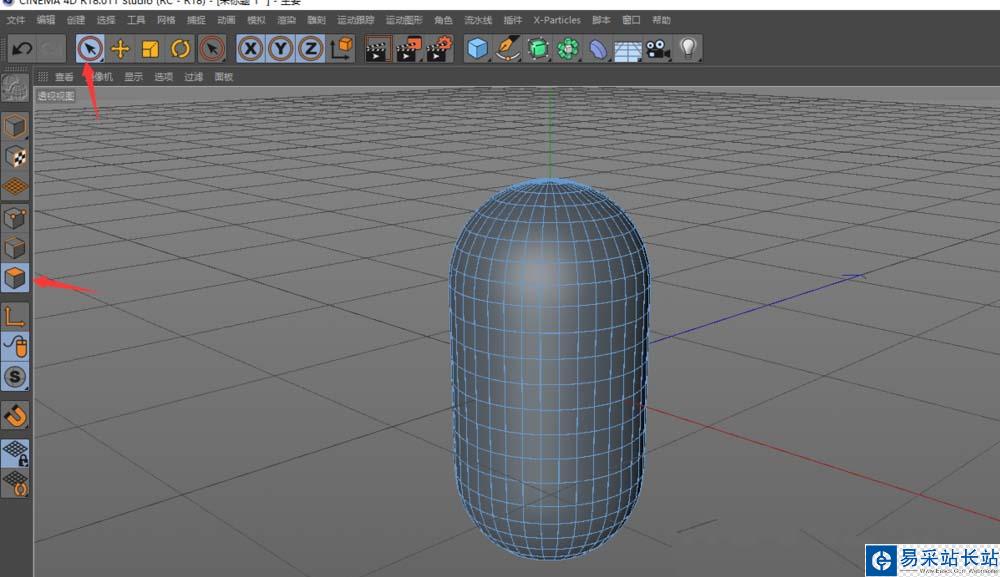Toggle the Z axis lock

click(311, 48)
